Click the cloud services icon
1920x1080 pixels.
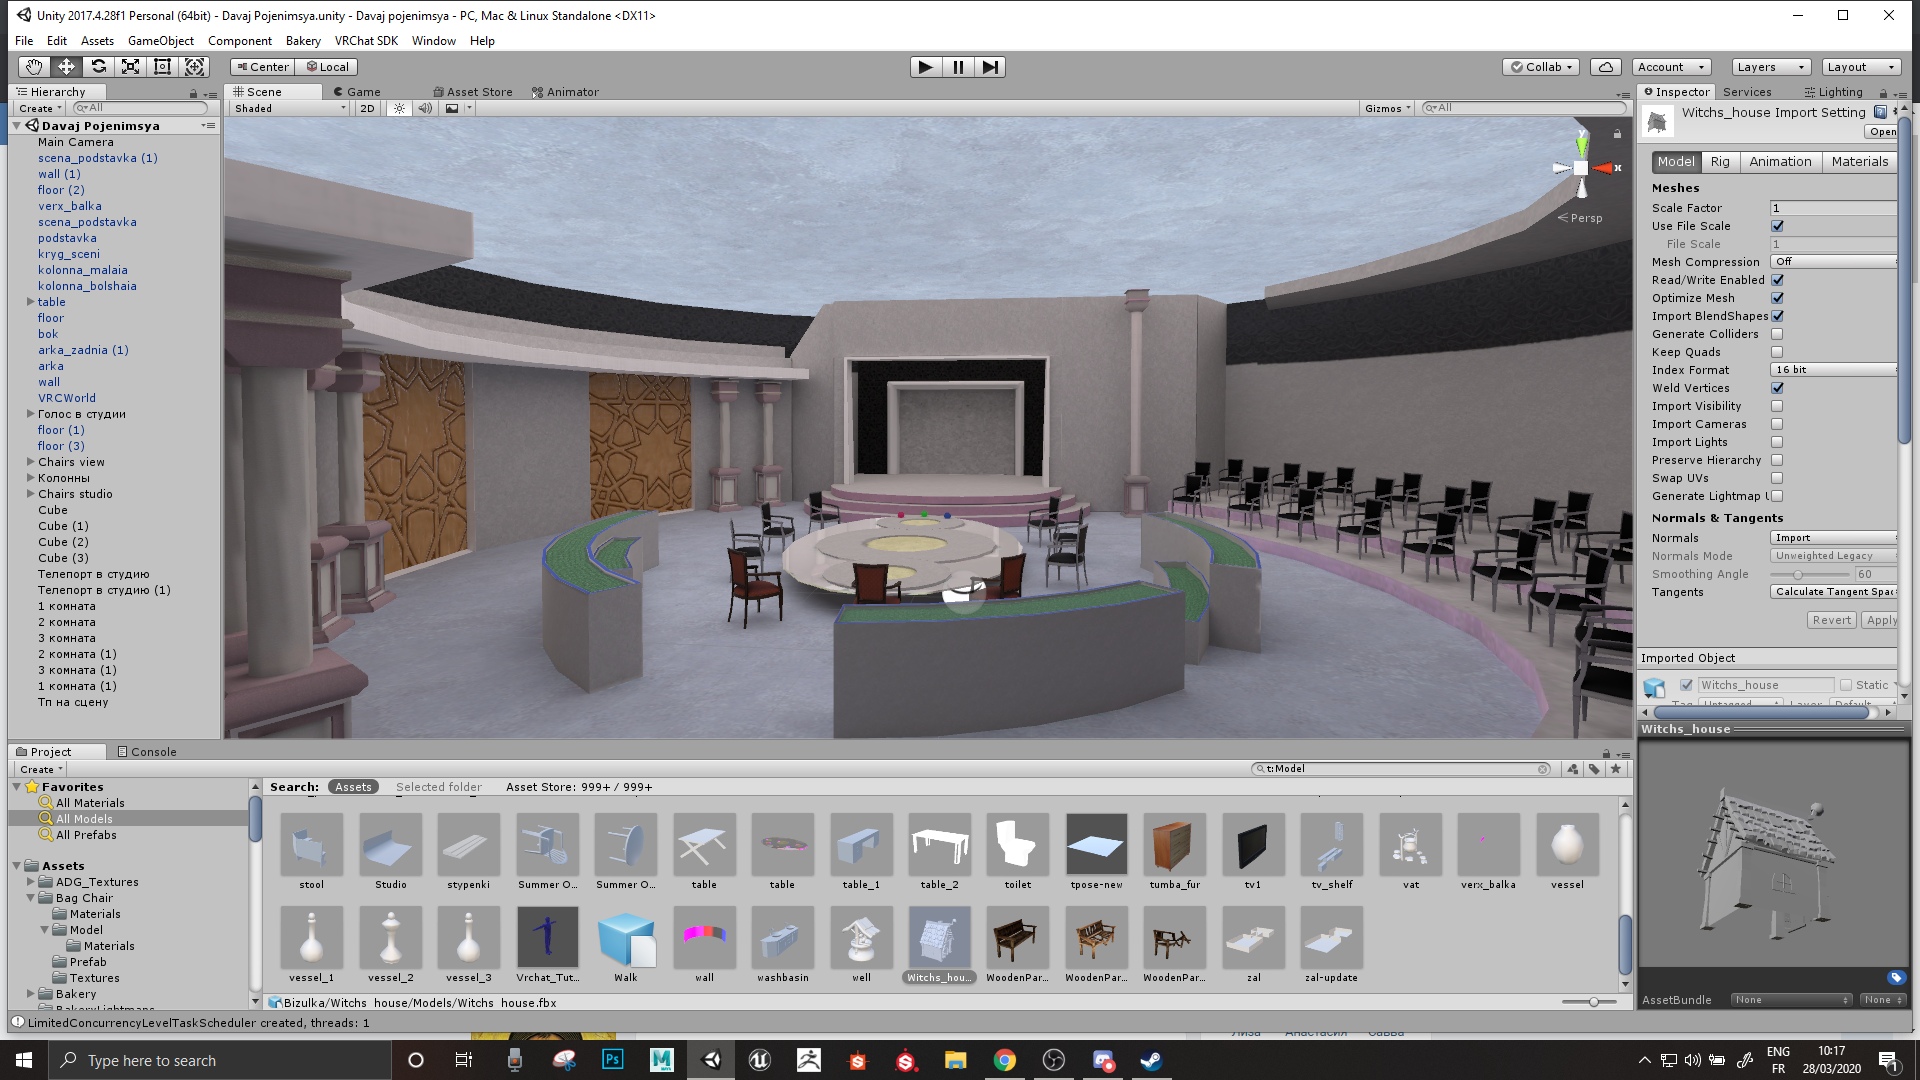pos(1605,67)
